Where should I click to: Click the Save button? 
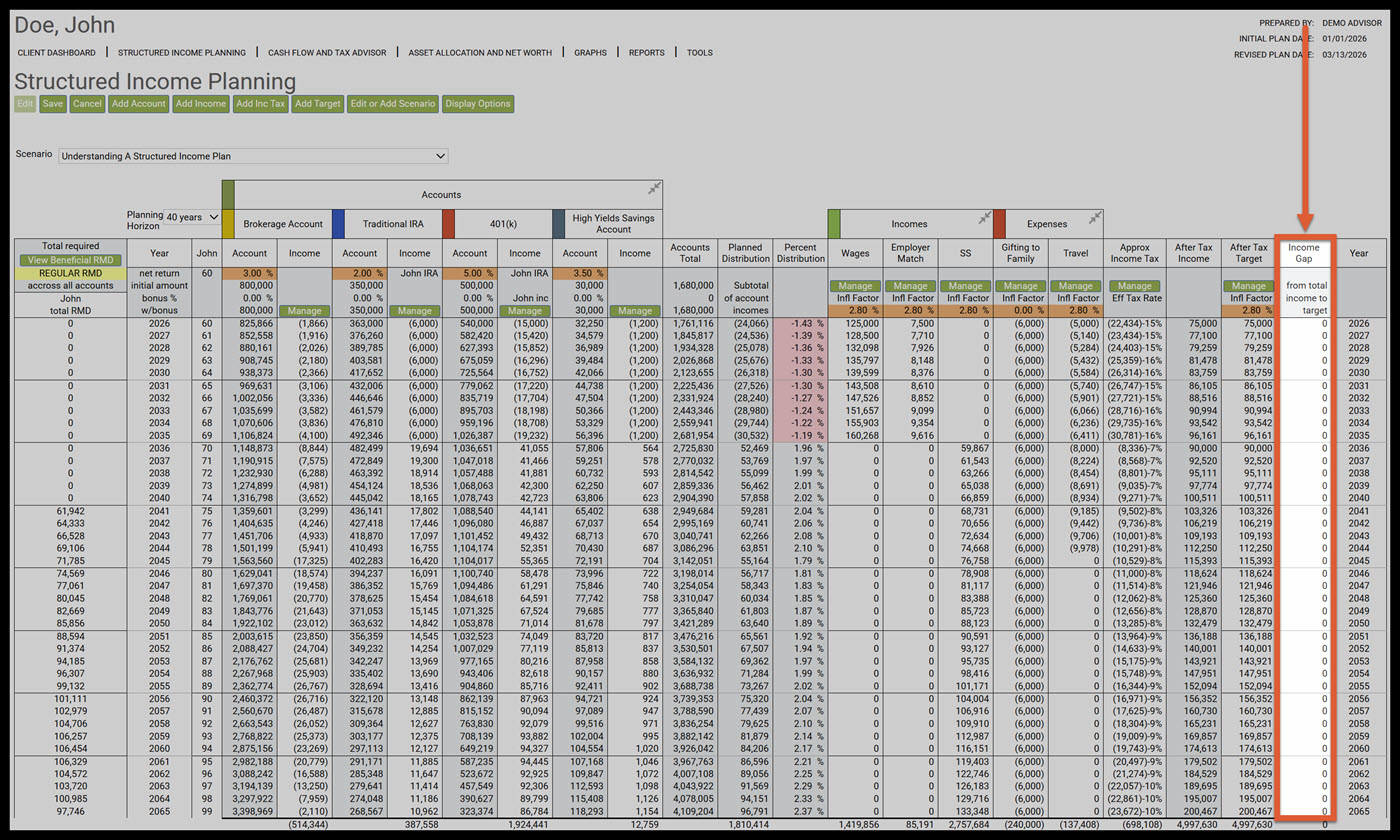(53, 103)
